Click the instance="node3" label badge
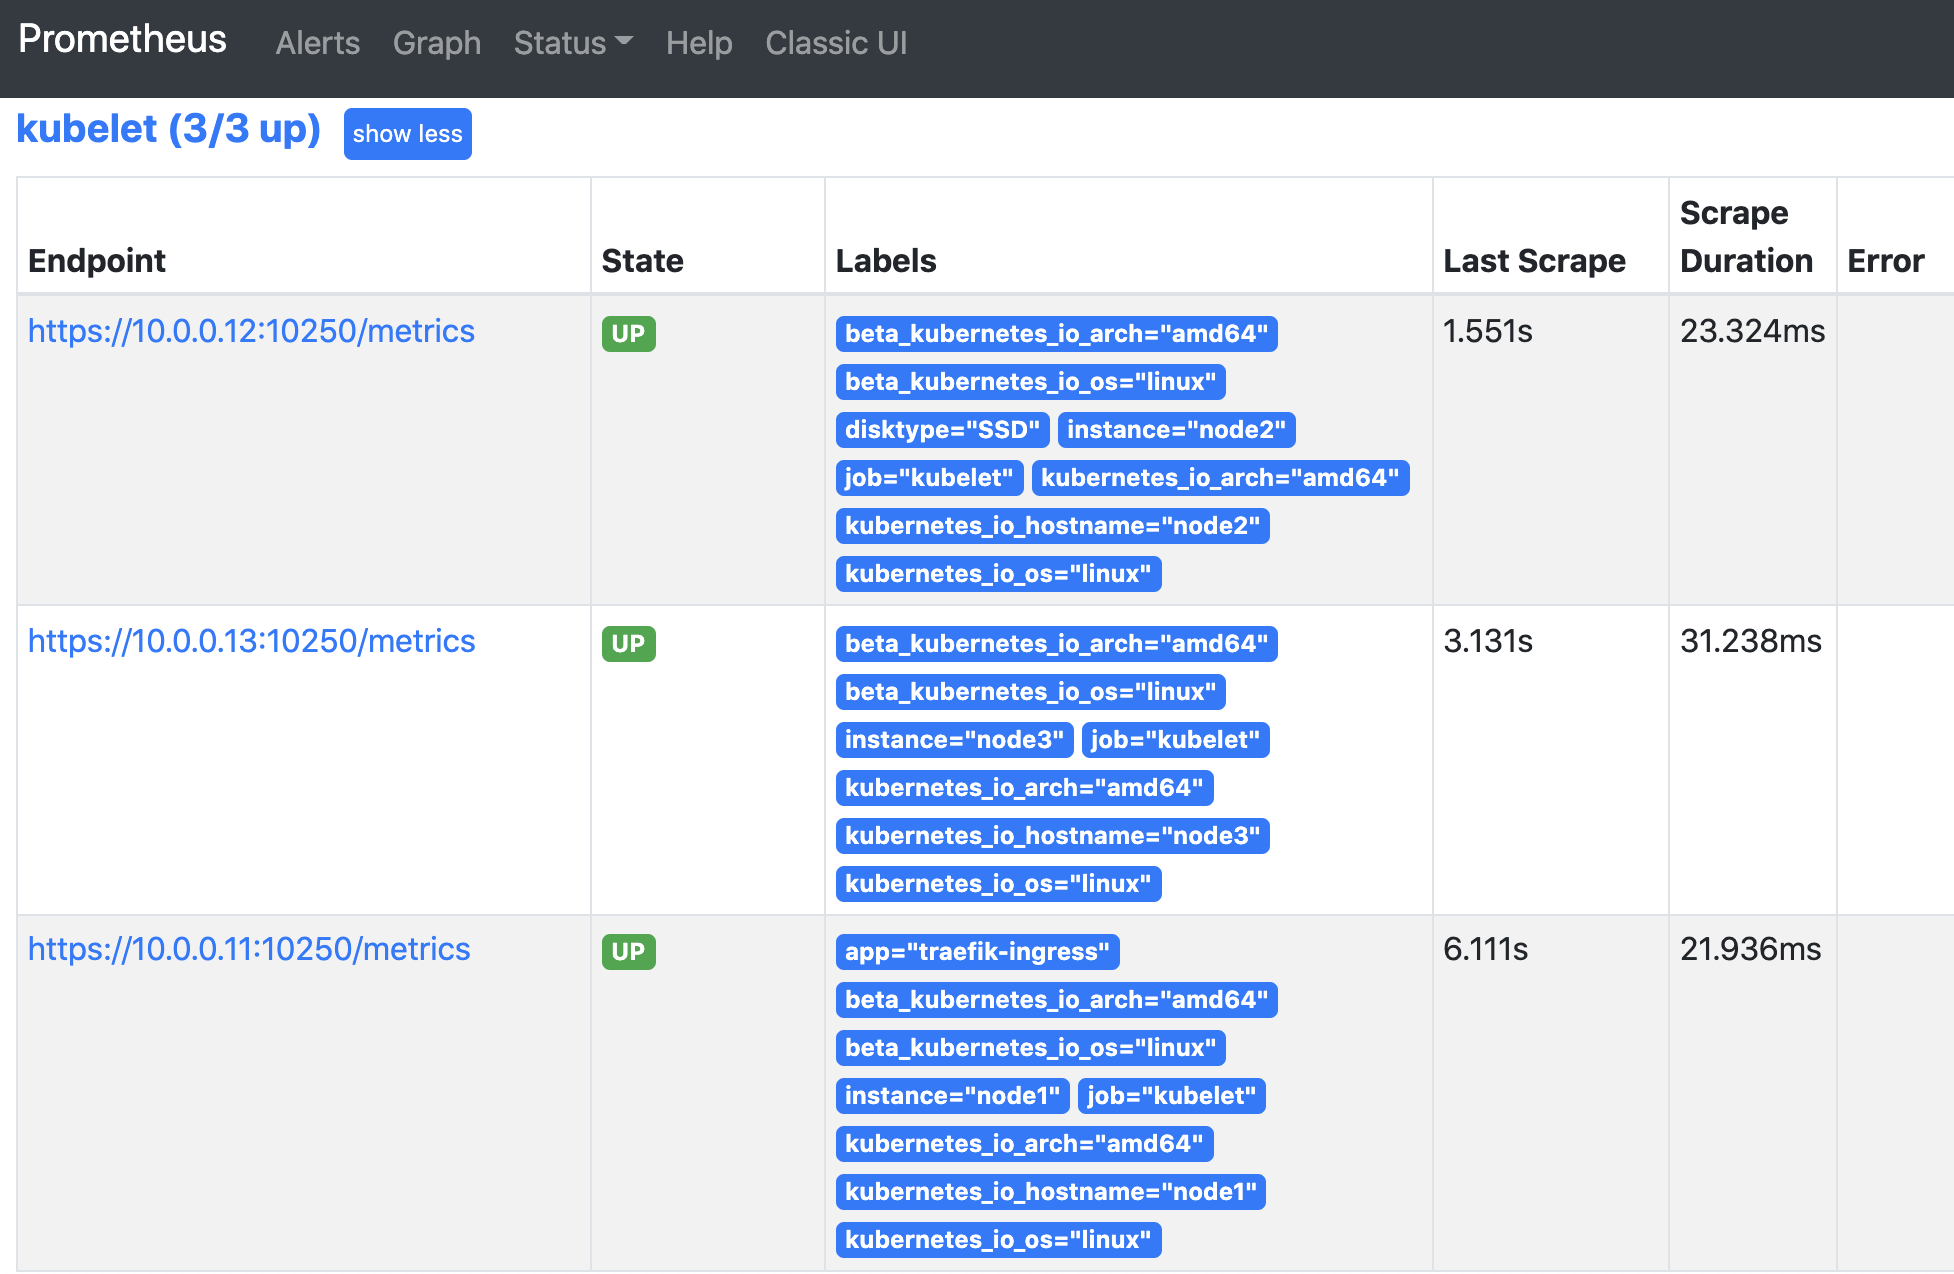 click(x=954, y=740)
